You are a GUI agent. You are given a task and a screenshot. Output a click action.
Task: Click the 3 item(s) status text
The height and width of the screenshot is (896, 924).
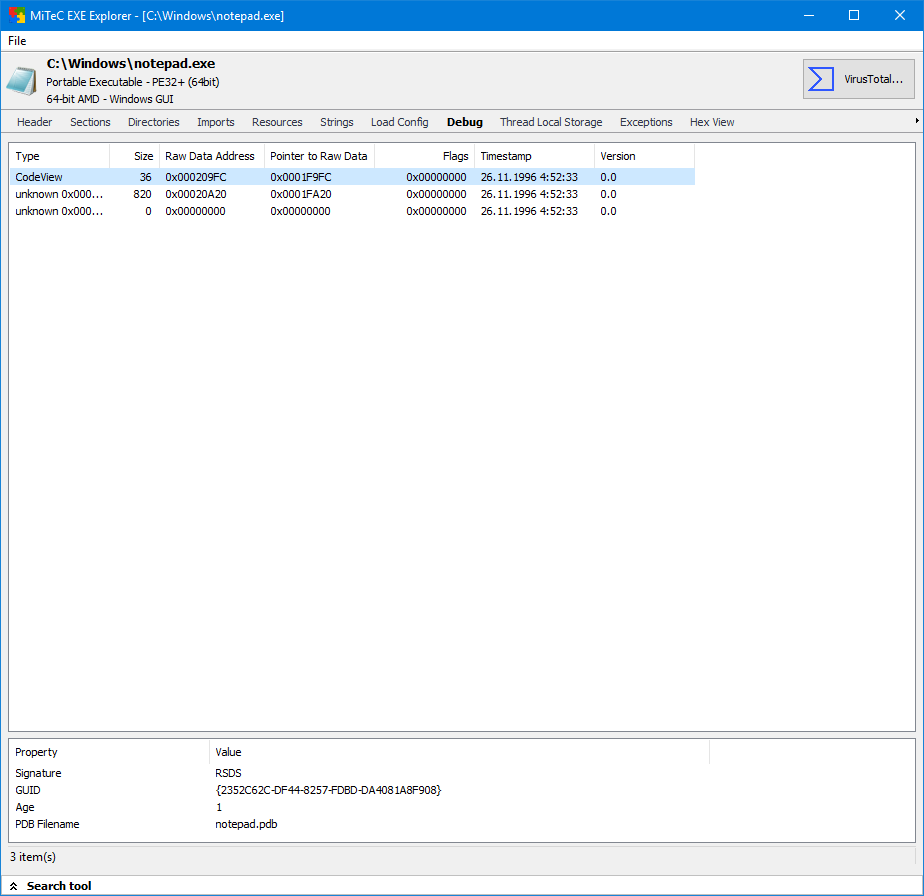click(x=33, y=857)
